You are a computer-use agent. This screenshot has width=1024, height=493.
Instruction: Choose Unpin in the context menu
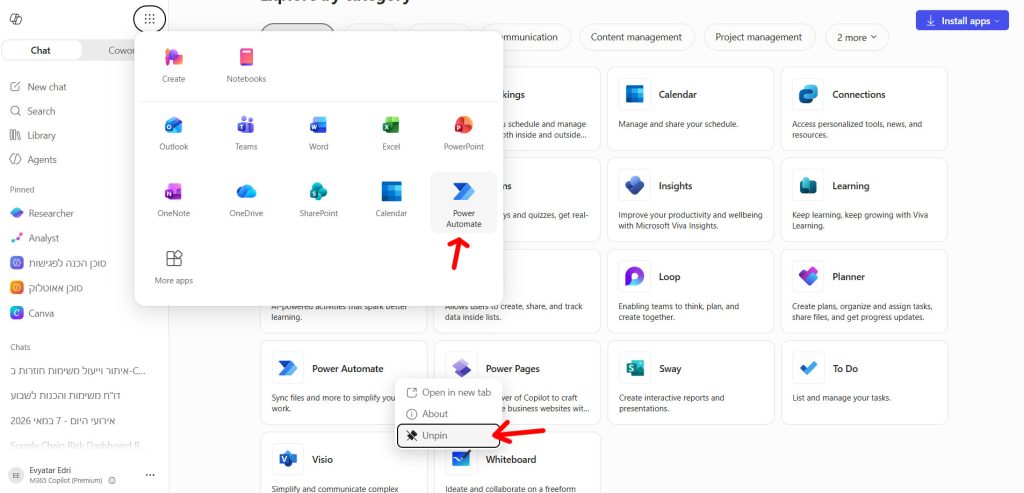(x=449, y=436)
